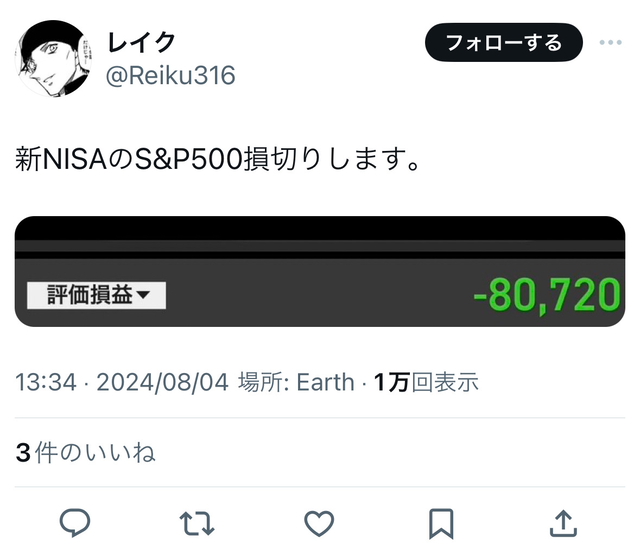Click the レイク display name

[x=141, y=42]
